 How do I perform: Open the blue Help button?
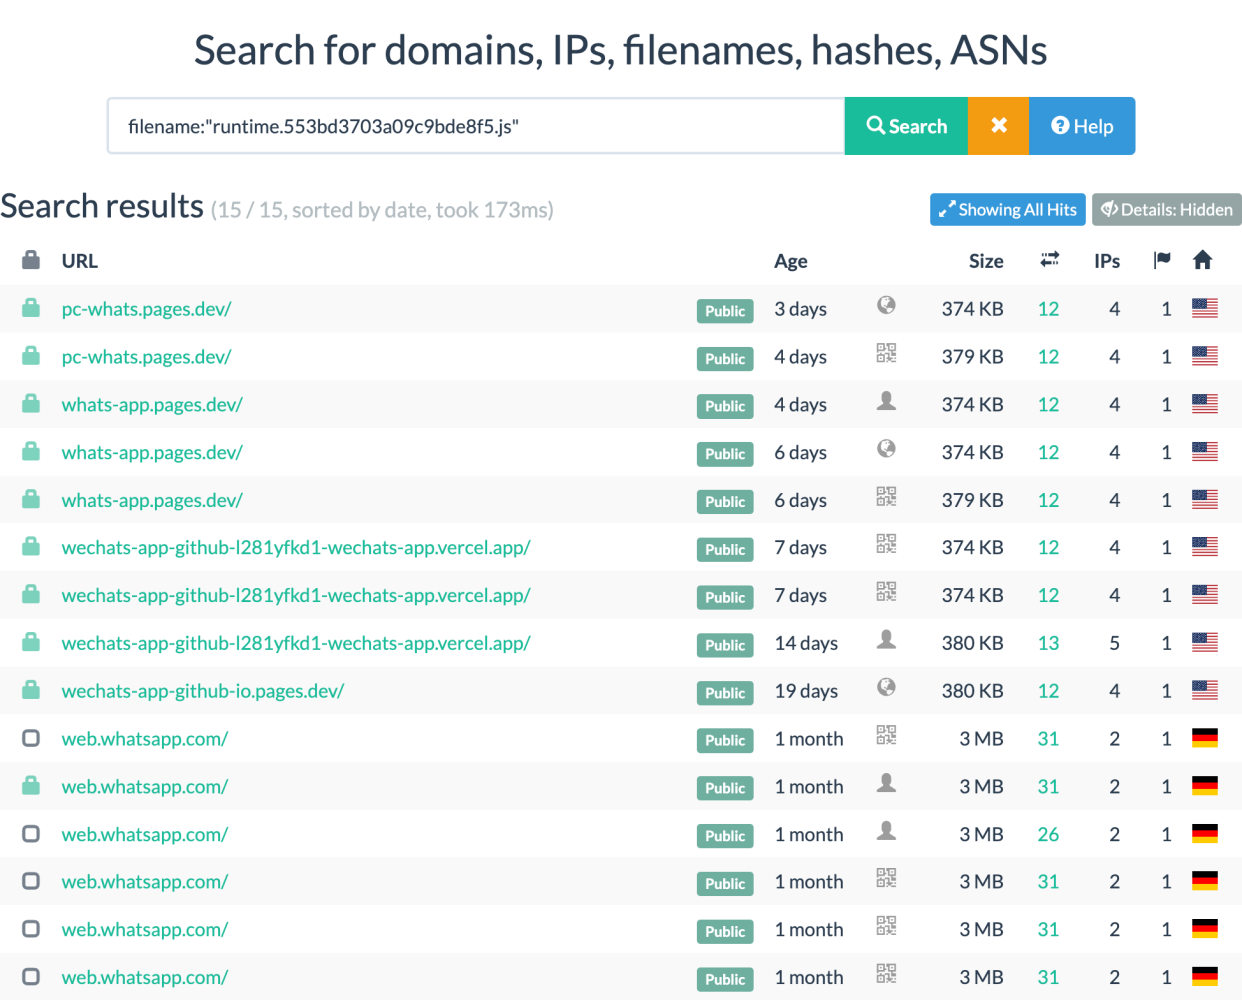coord(1082,126)
